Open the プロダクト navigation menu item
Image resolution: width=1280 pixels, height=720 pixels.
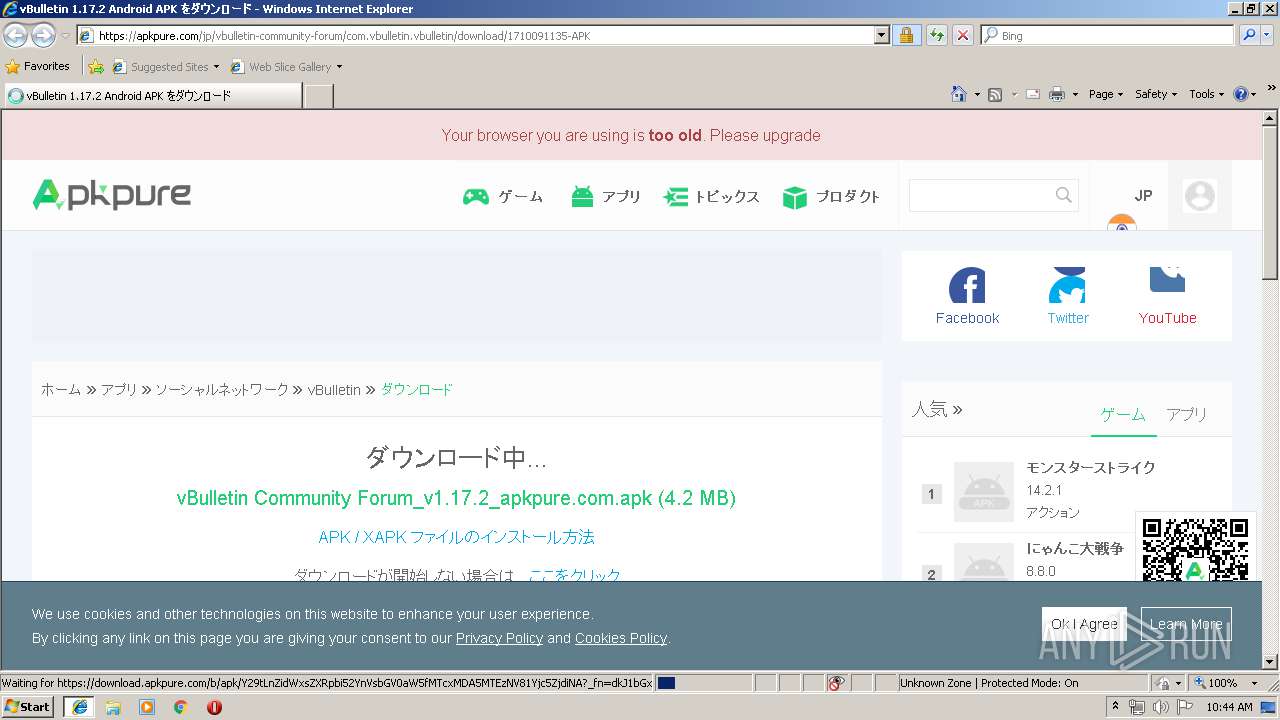831,197
